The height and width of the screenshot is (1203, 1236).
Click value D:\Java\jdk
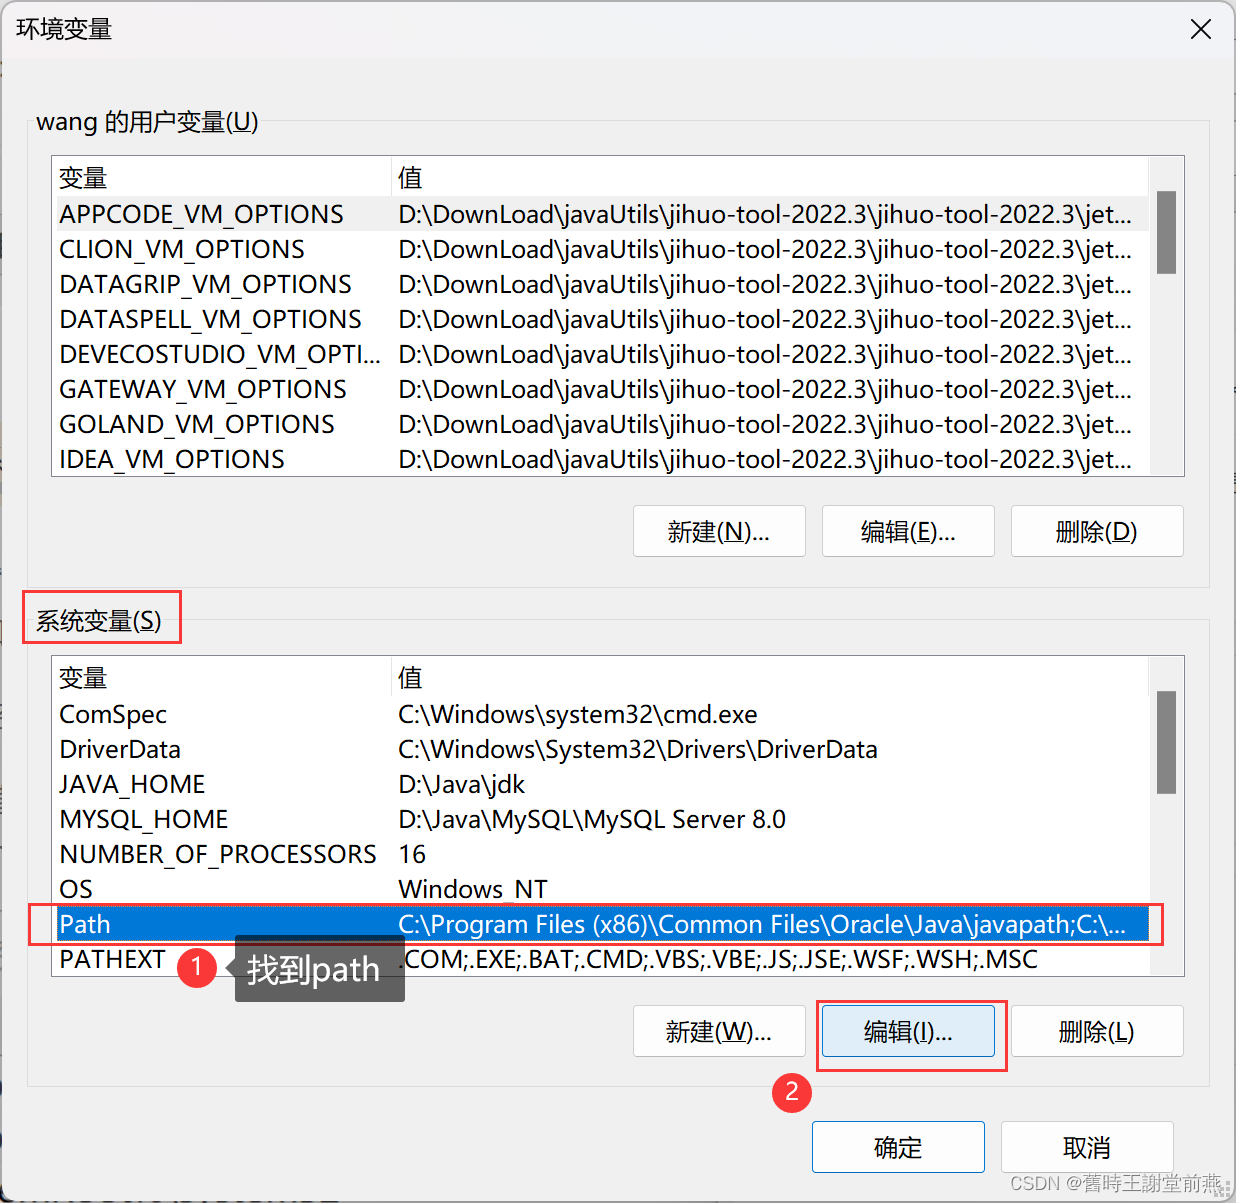point(462,784)
